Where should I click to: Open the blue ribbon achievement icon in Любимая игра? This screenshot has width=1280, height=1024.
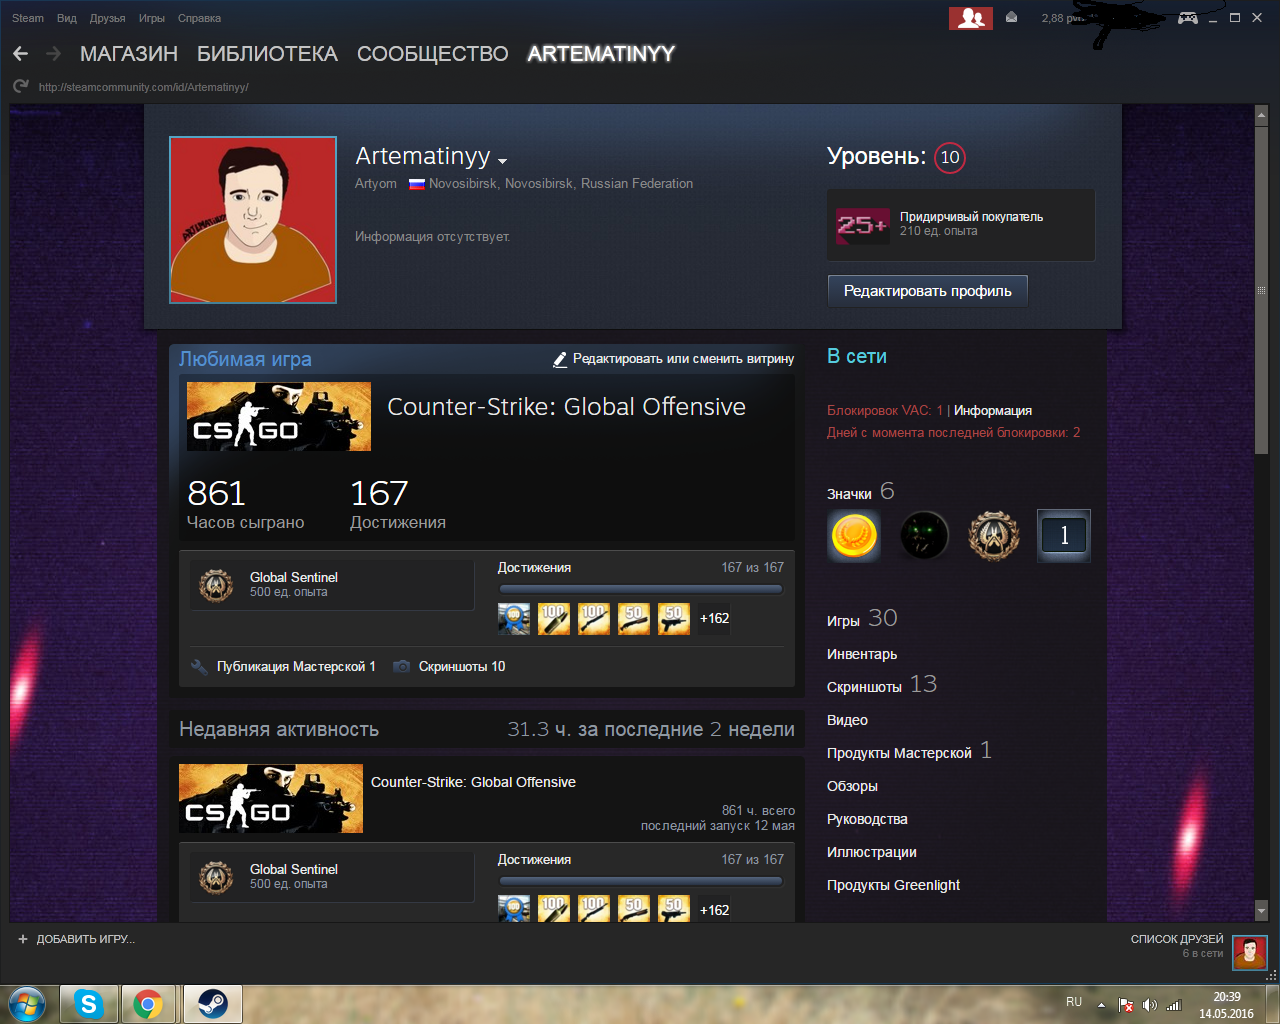click(x=514, y=619)
